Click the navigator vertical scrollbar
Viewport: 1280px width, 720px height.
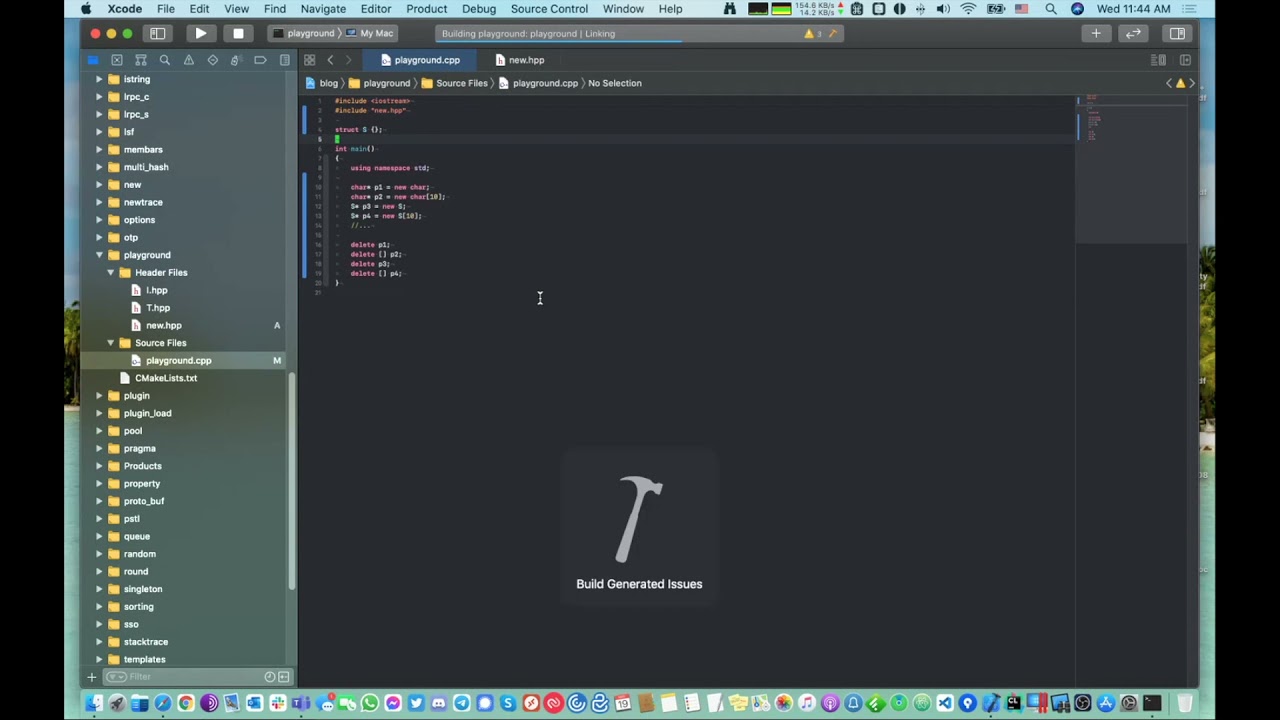click(x=292, y=480)
